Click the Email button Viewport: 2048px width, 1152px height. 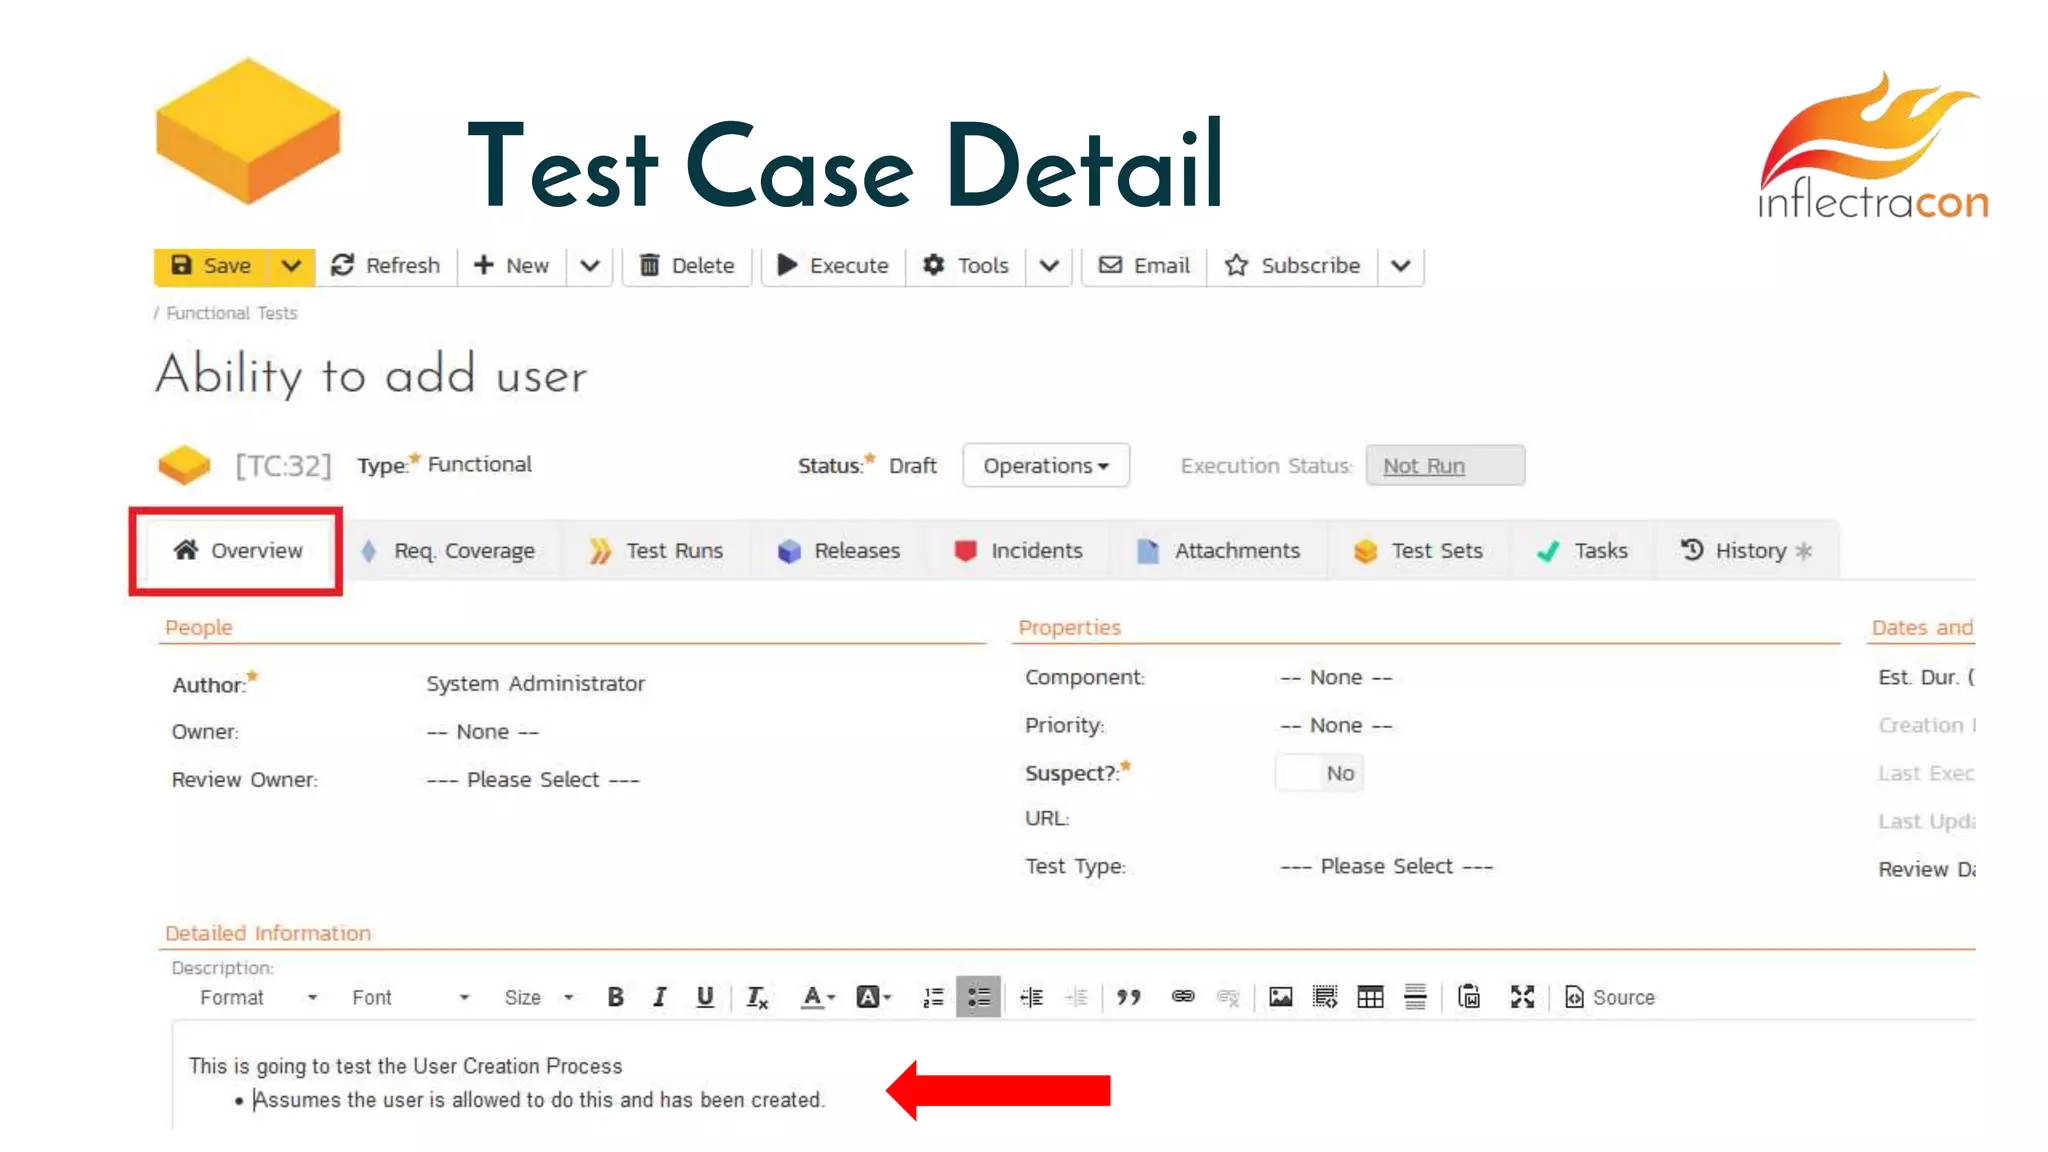[1145, 266]
